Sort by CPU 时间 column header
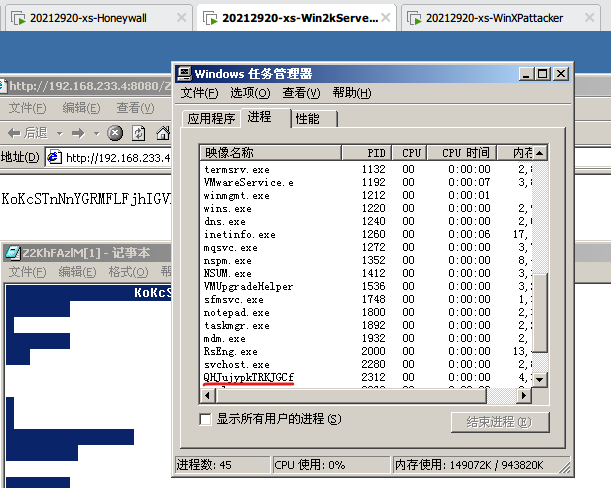The height and width of the screenshot is (488, 611). 462,153
